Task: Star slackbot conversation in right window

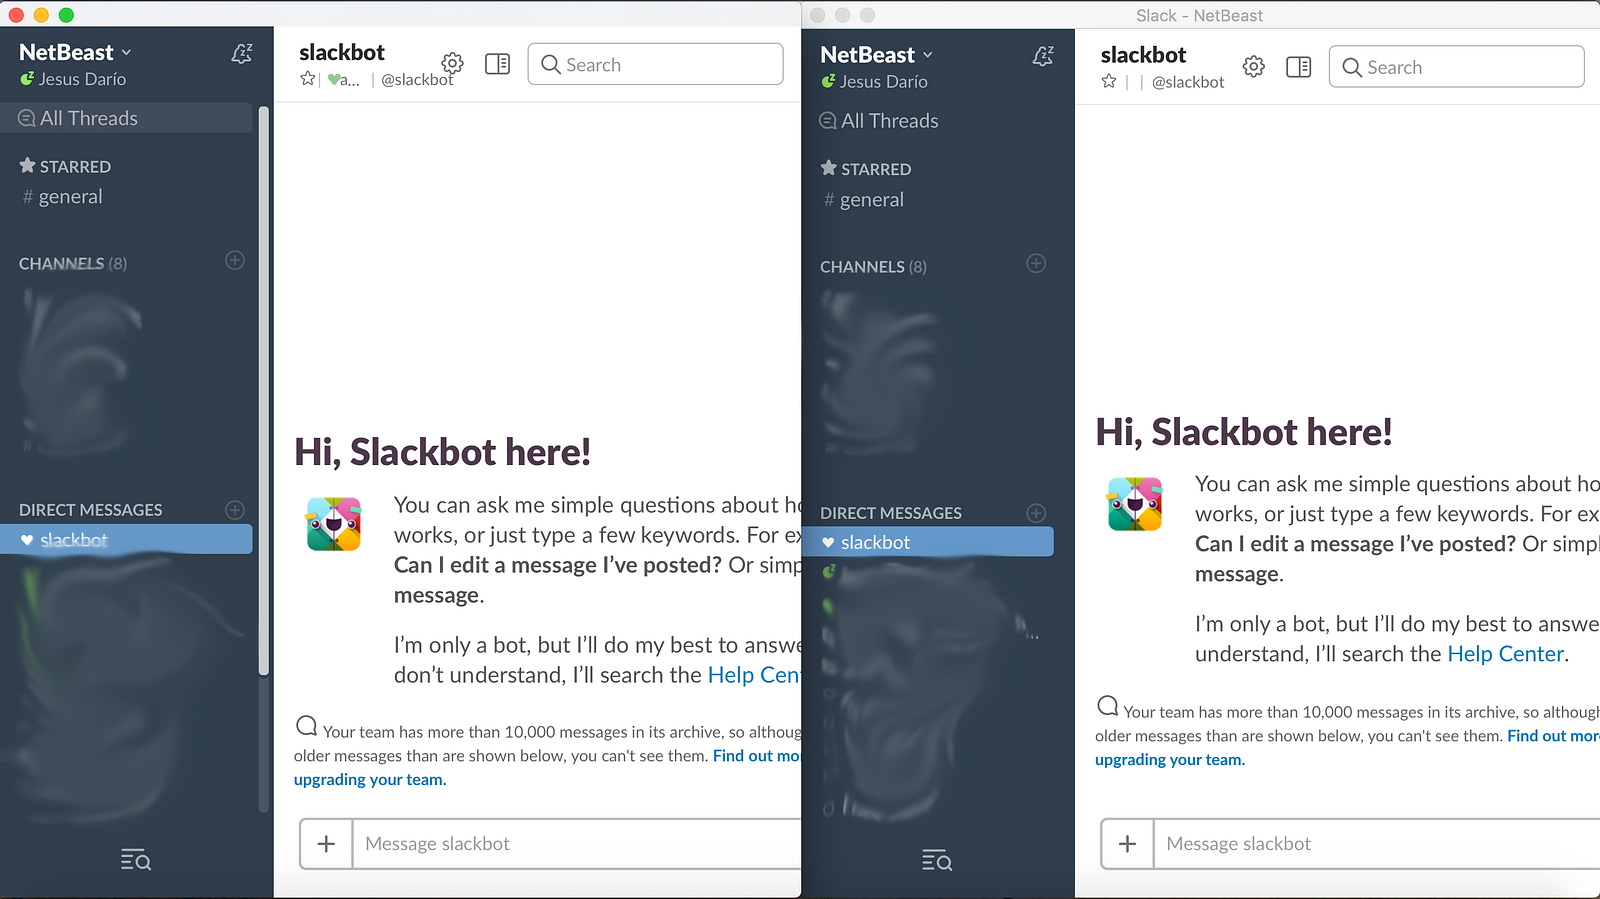Action: pos(1109,81)
